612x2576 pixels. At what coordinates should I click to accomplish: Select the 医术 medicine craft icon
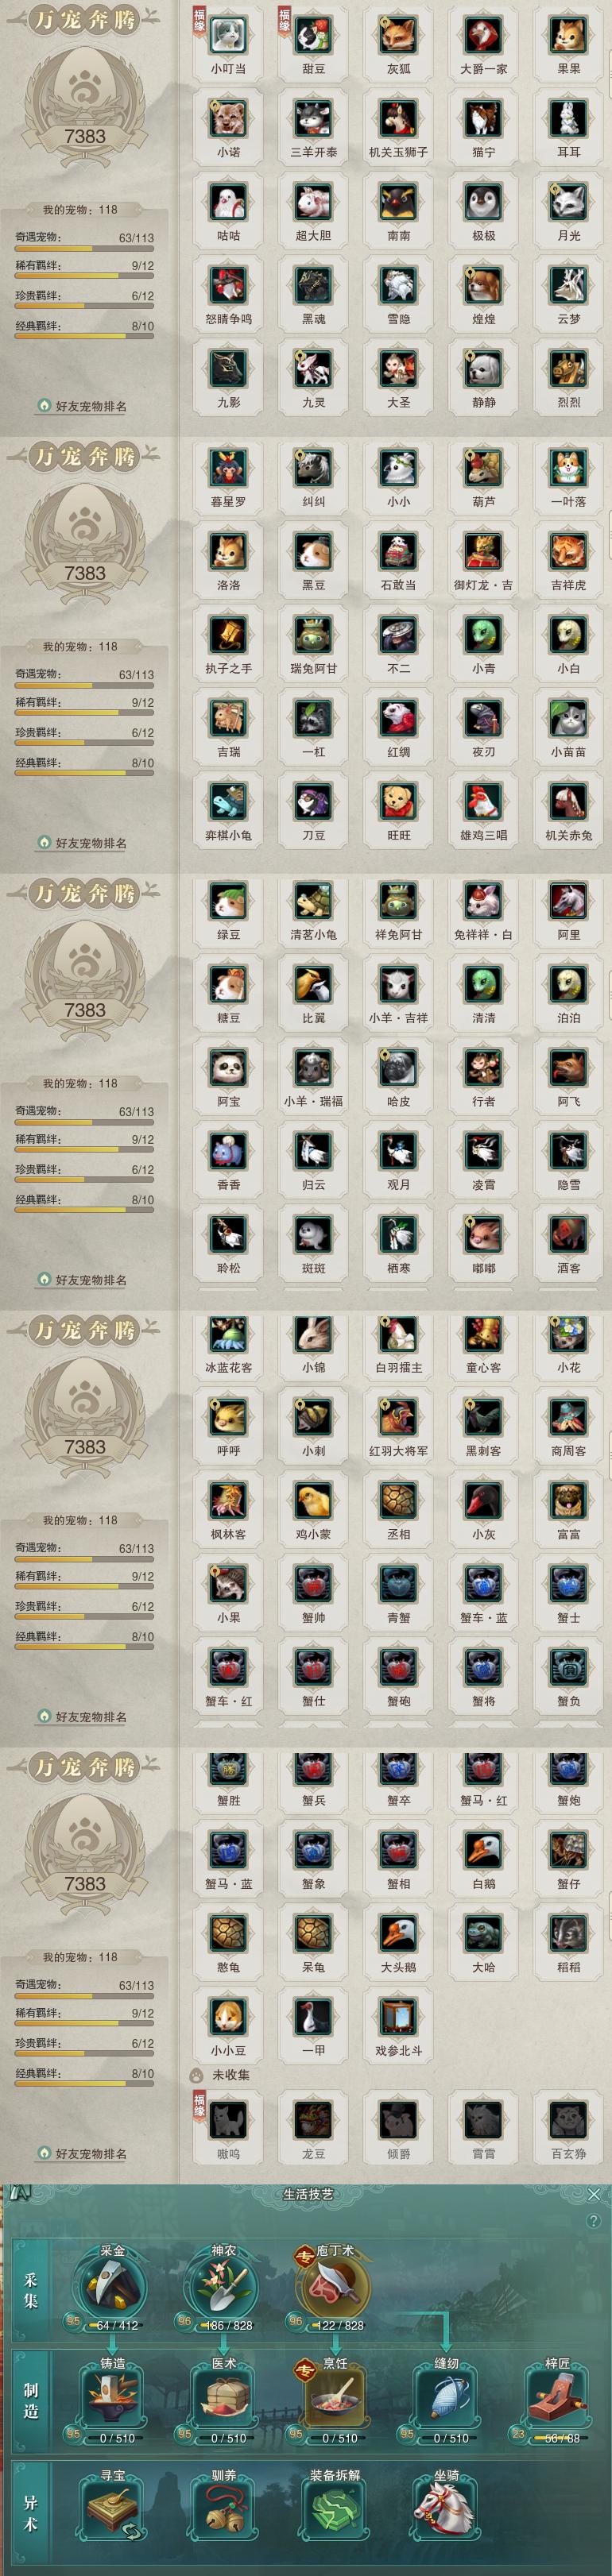click(x=223, y=2397)
